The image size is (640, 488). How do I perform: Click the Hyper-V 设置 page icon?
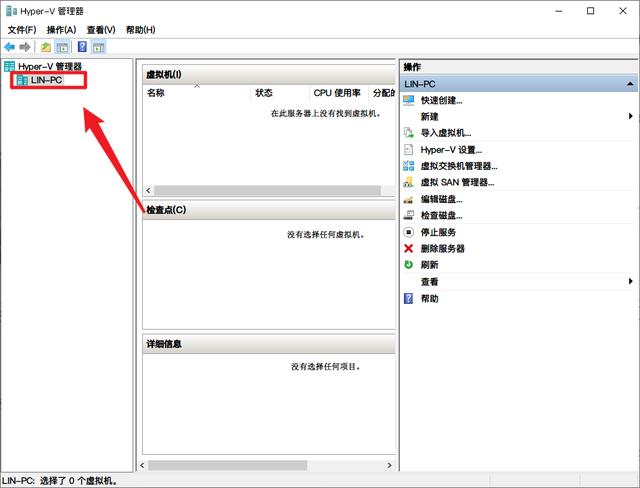click(409, 149)
